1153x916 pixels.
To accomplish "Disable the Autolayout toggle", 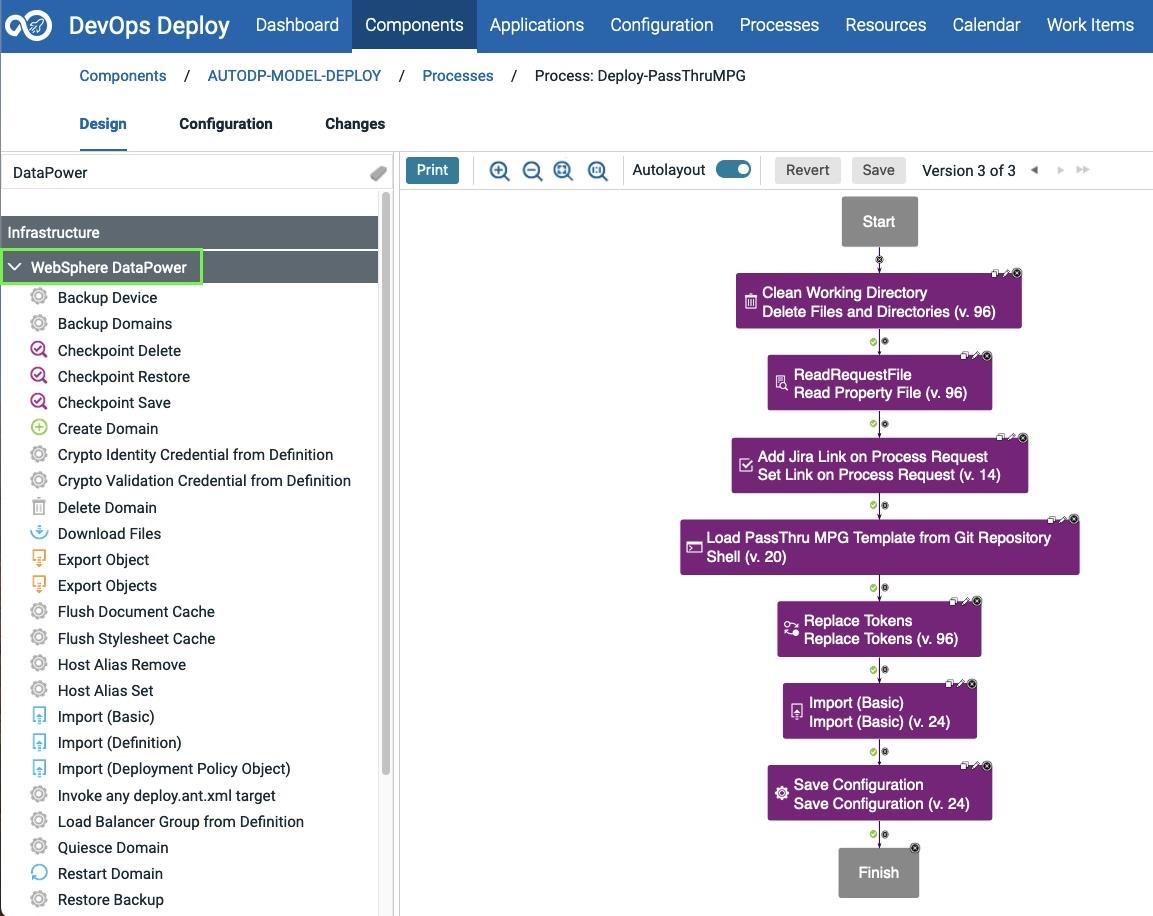I will pyautogui.click(x=733, y=170).
